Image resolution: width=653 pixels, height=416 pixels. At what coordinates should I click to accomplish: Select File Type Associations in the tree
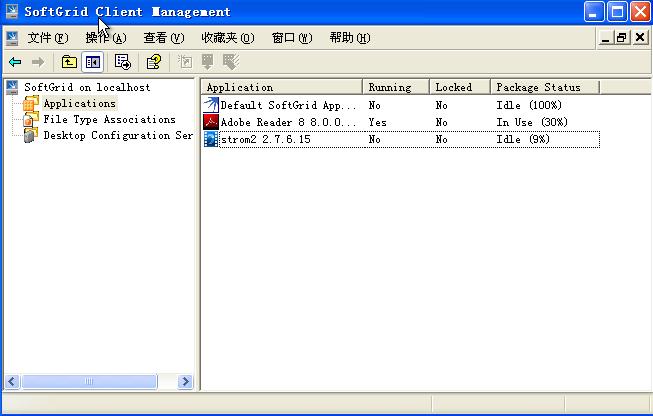pyautogui.click(x=110, y=120)
